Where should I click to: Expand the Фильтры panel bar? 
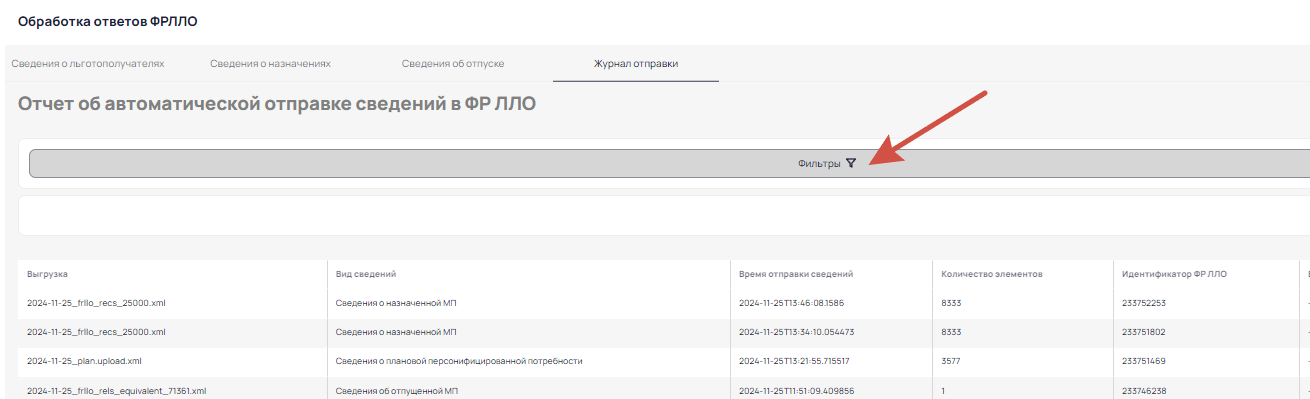point(669,164)
